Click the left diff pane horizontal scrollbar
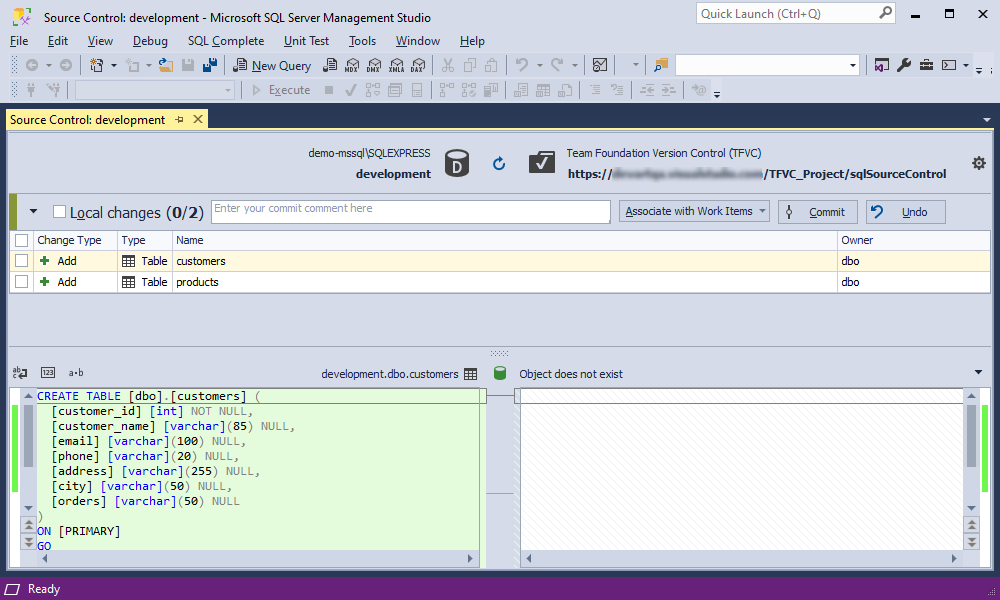 tap(257, 559)
